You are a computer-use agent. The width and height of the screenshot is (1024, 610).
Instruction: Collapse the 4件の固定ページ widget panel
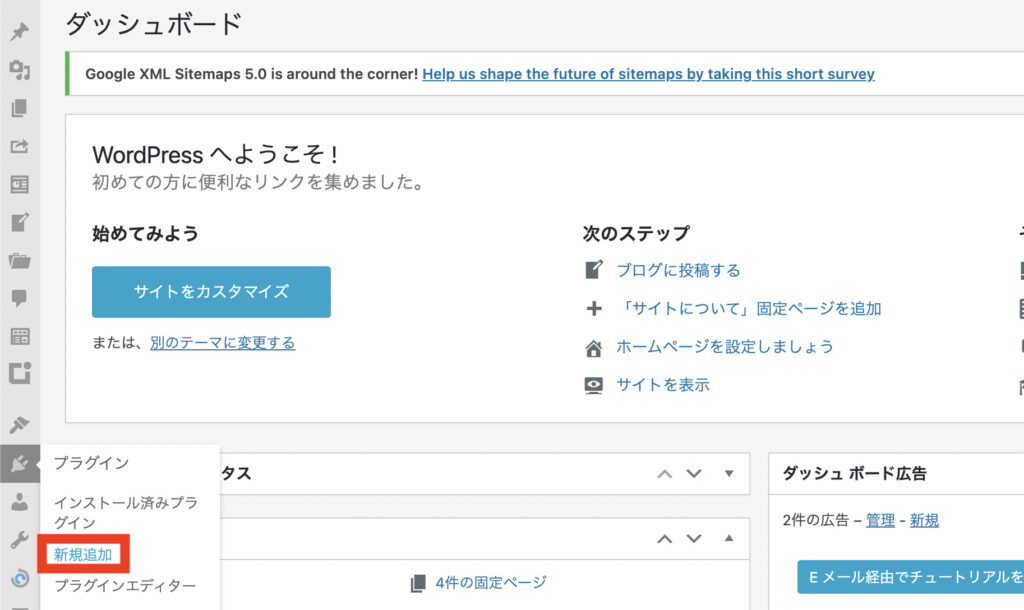pos(729,538)
